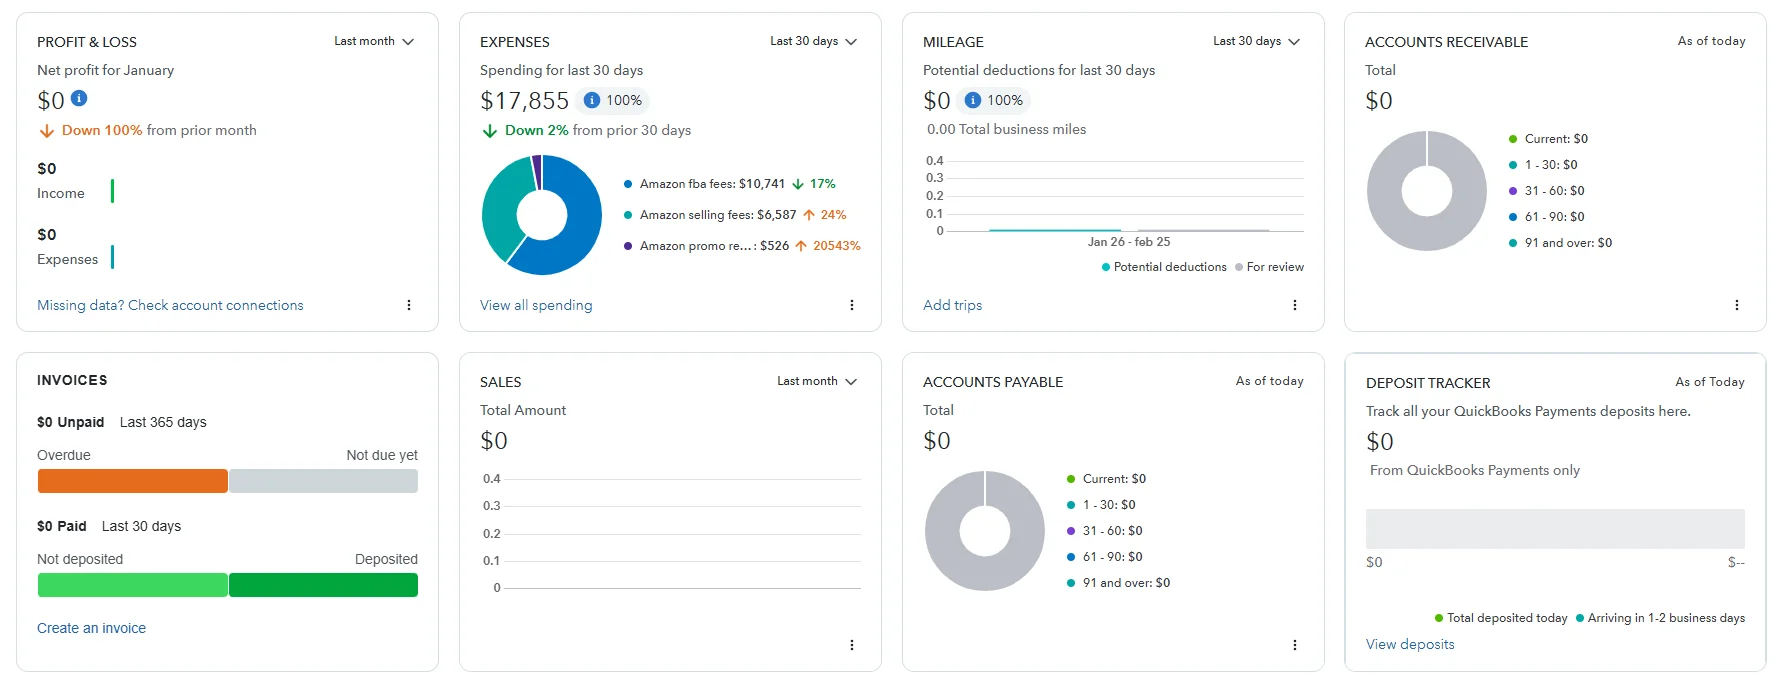Click the orange Overdue invoices bar
The height and width of the screenshot is (689, 1781).
point(132,481)
